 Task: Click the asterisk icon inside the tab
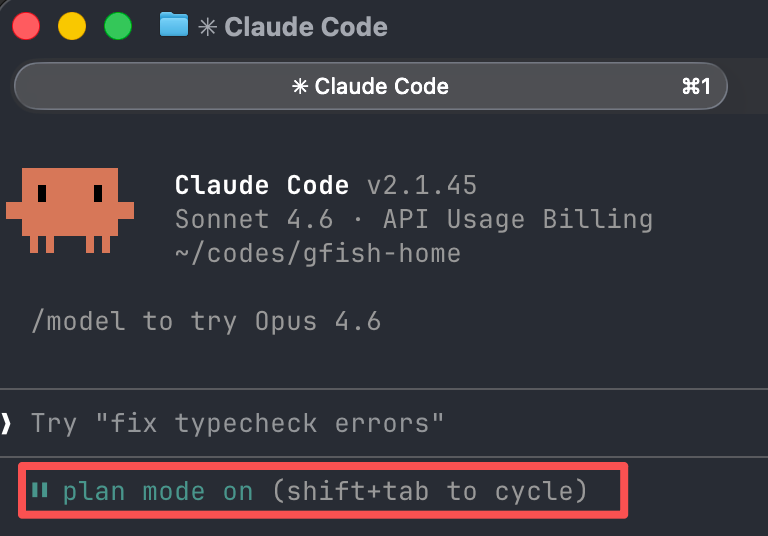tap(300, 86)
